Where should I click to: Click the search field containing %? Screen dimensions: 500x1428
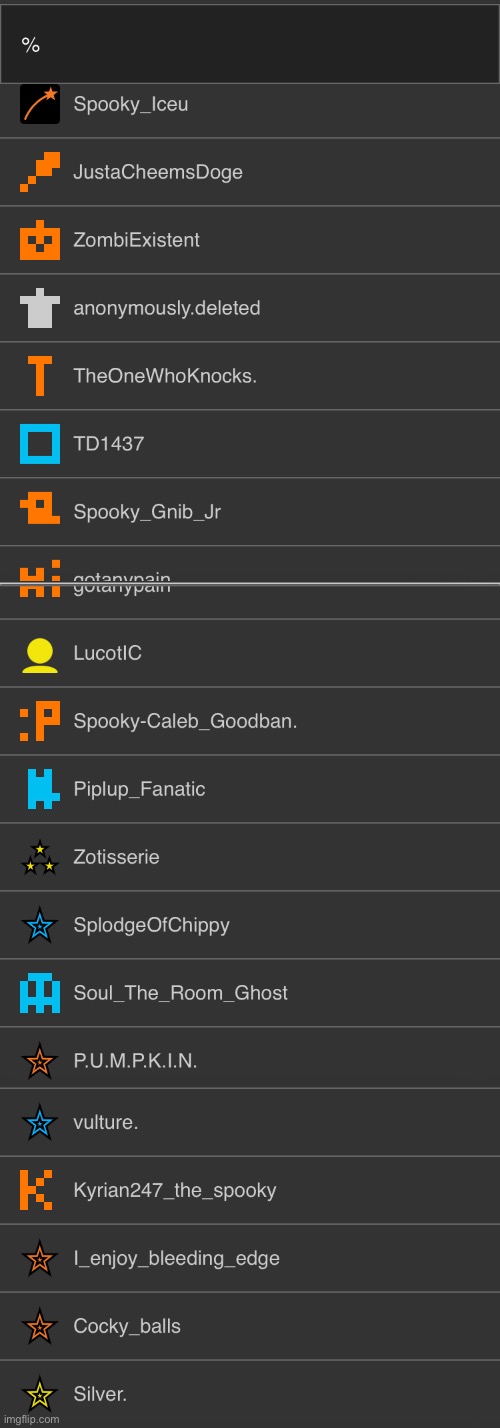point(250,44)
